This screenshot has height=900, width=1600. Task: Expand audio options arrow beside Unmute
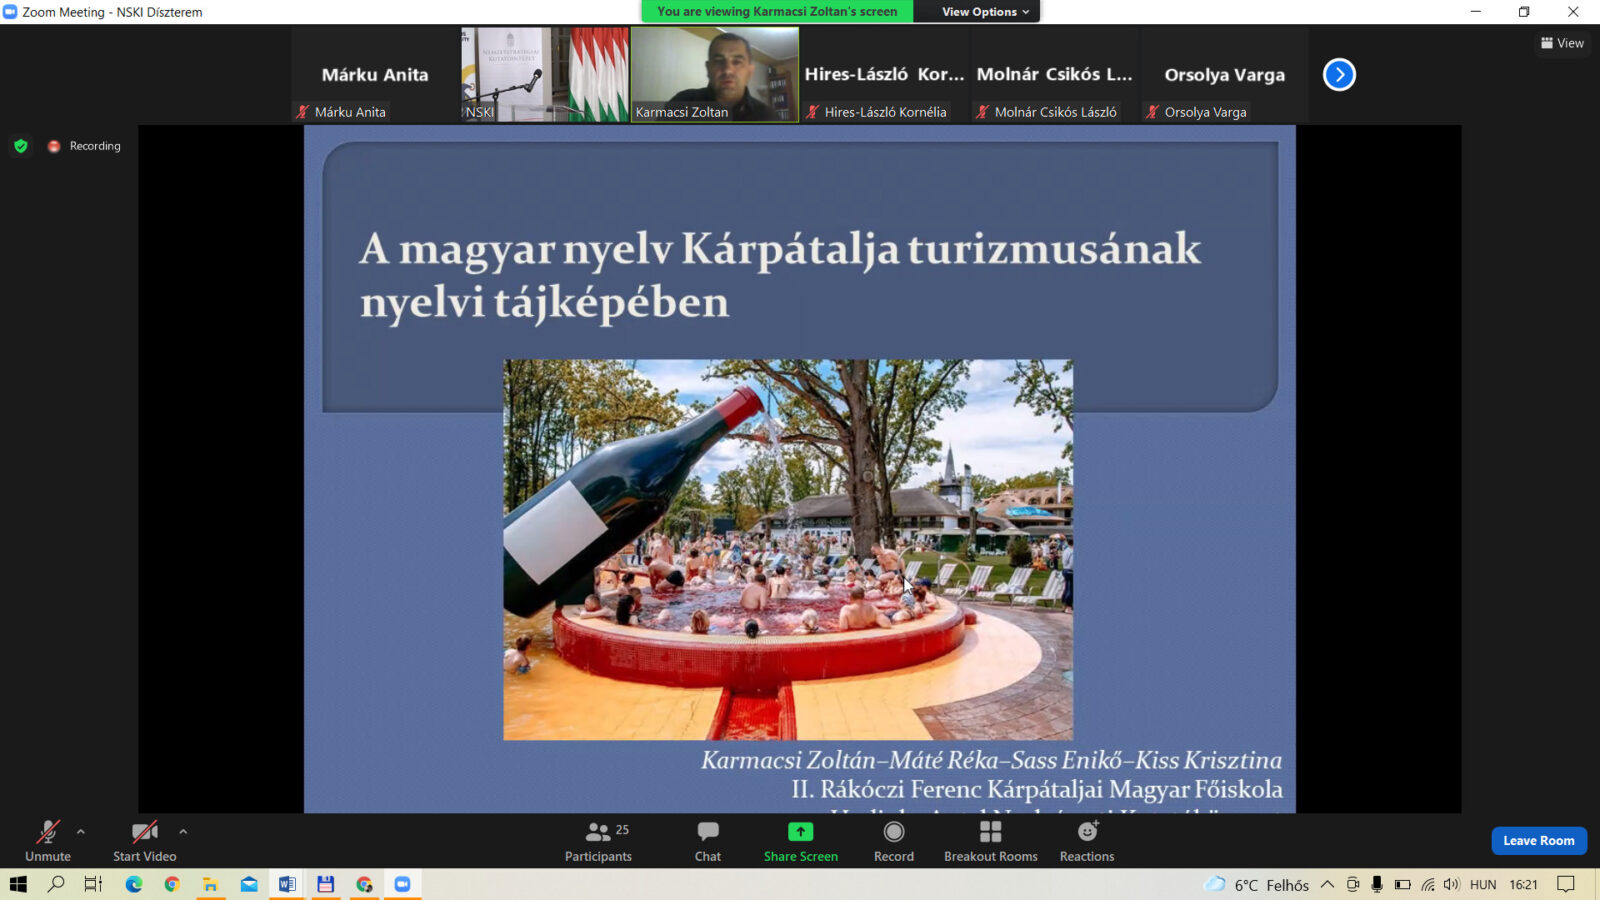[81, 831]
